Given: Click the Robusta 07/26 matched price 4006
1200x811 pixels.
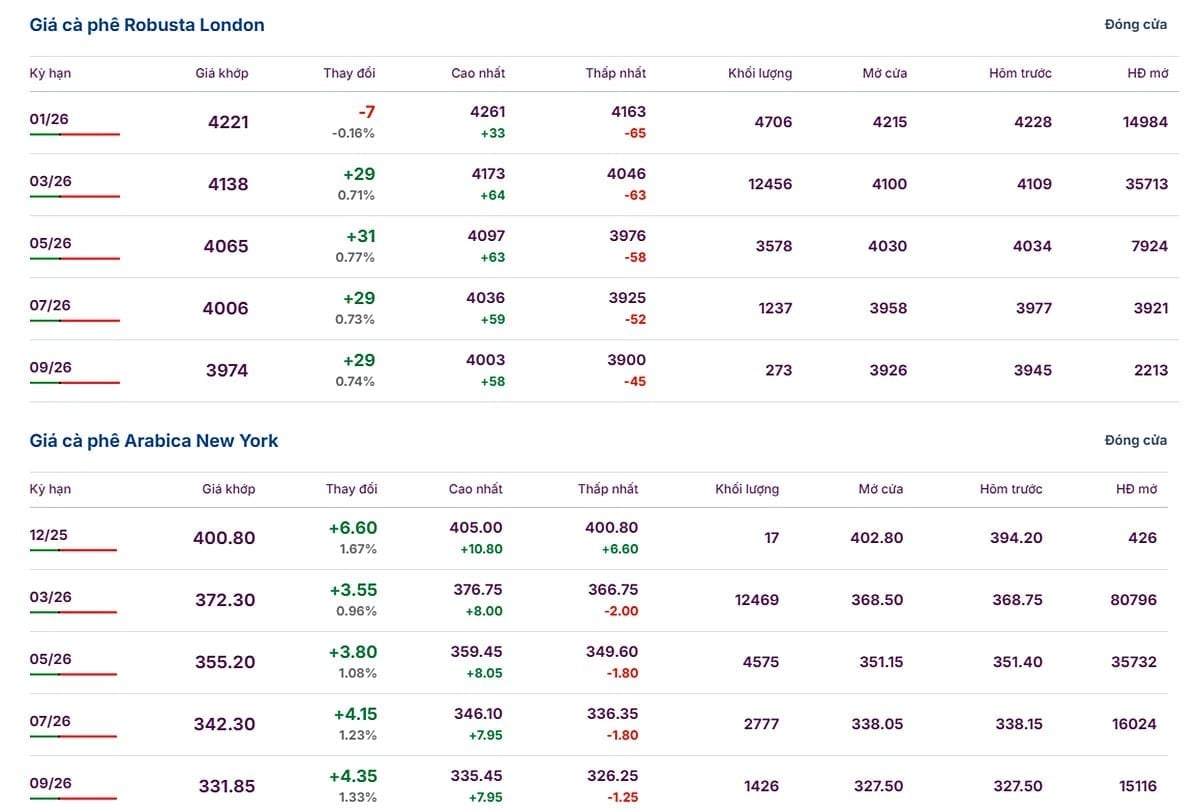Looking at the screenshot, I should click(x=226, y=308).
